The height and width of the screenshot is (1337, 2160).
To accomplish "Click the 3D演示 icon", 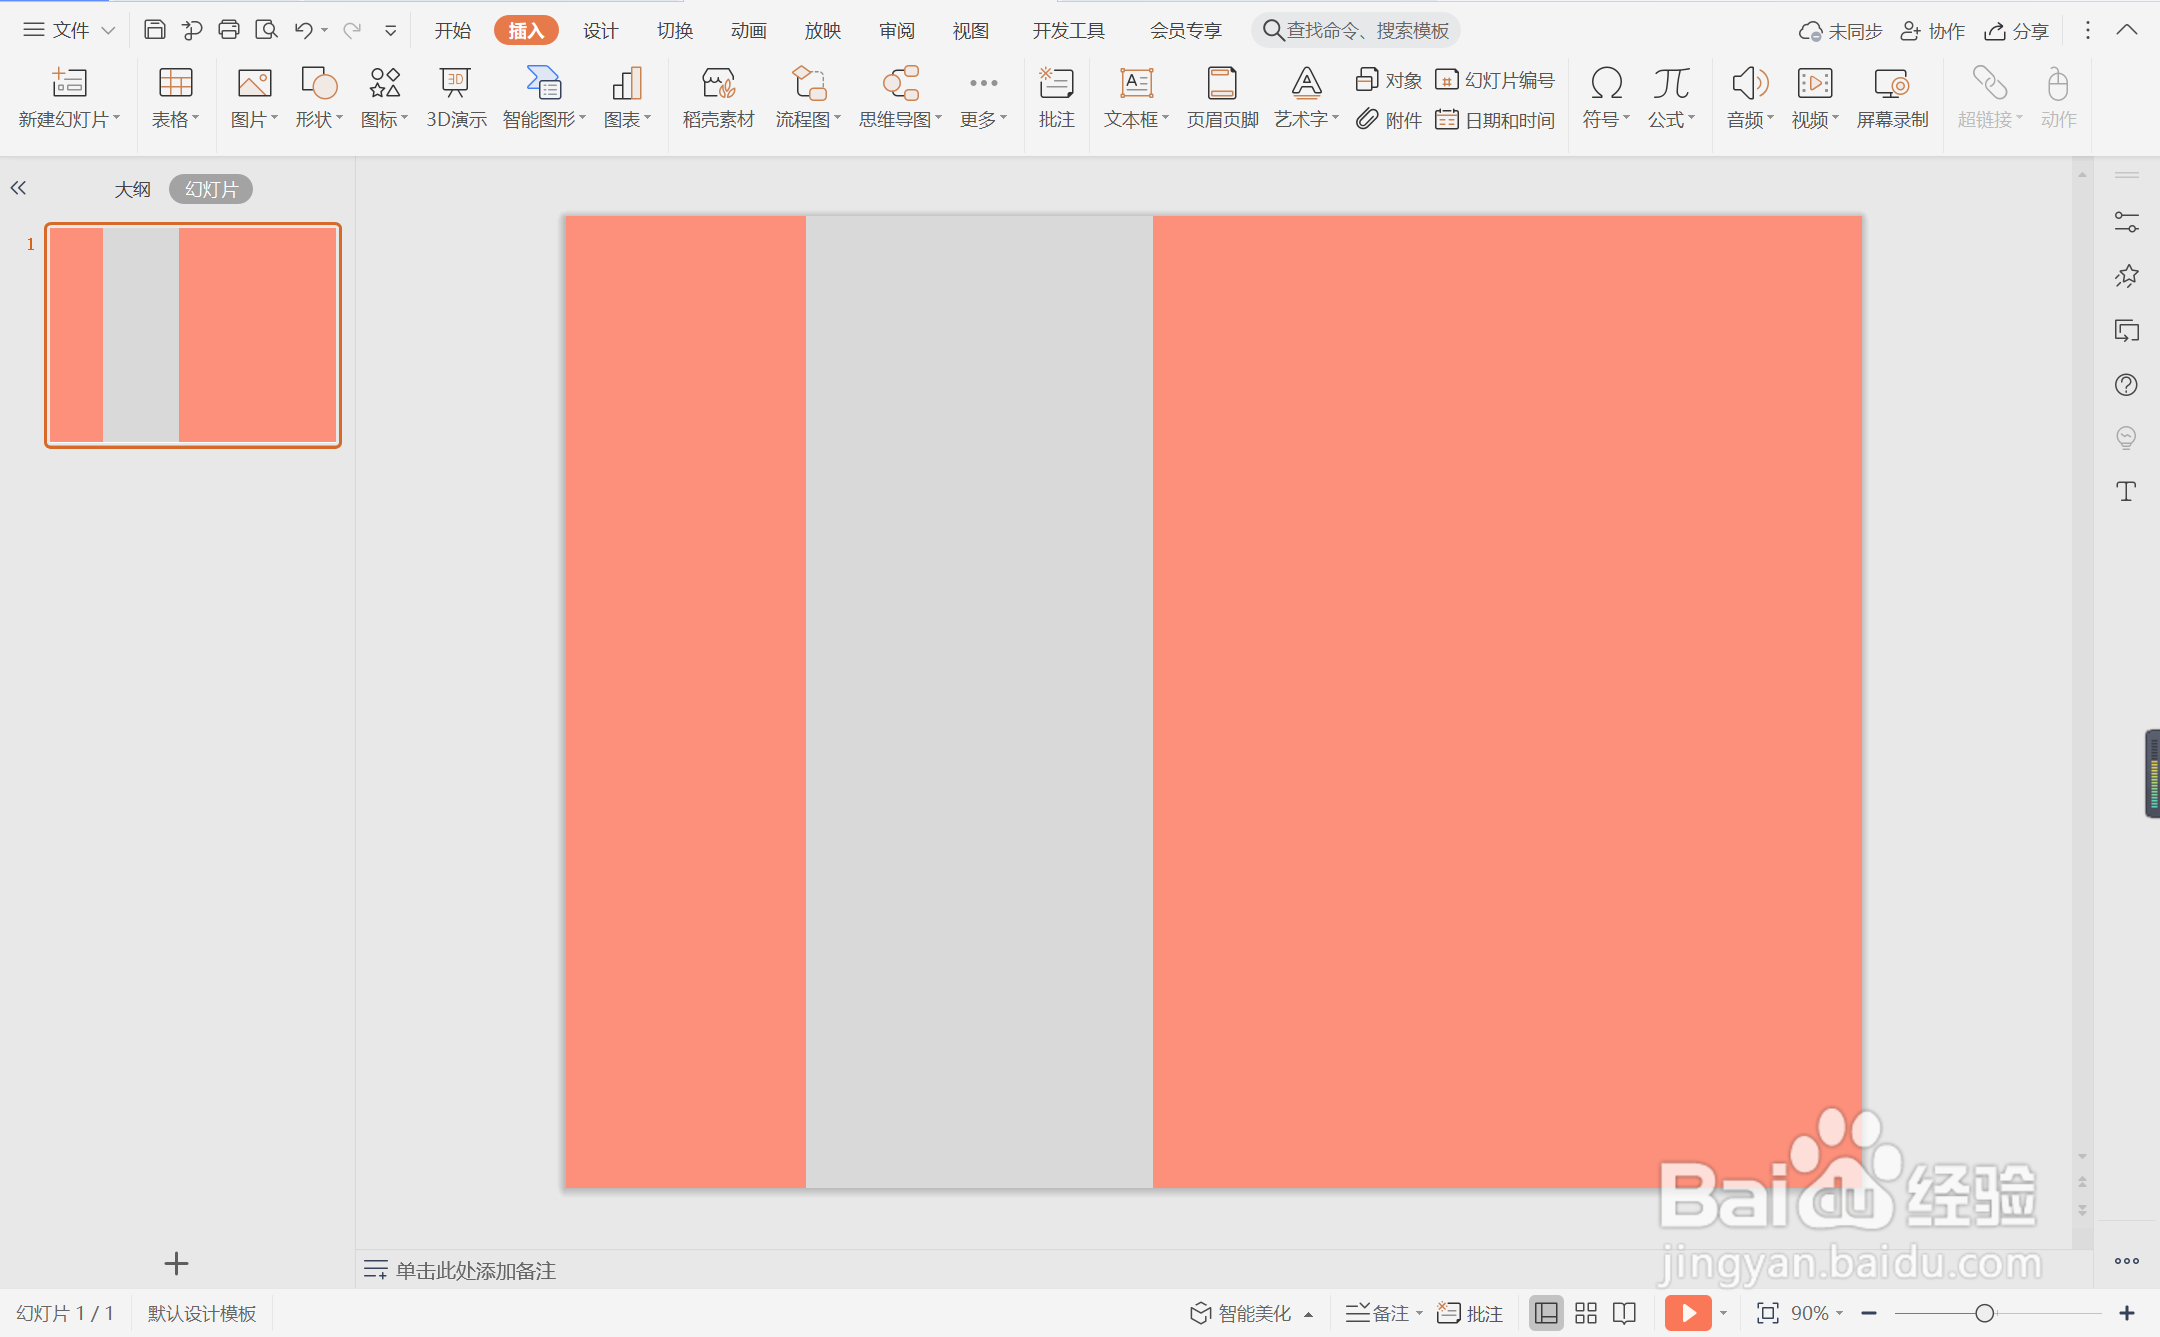I will tap(455, 97).
